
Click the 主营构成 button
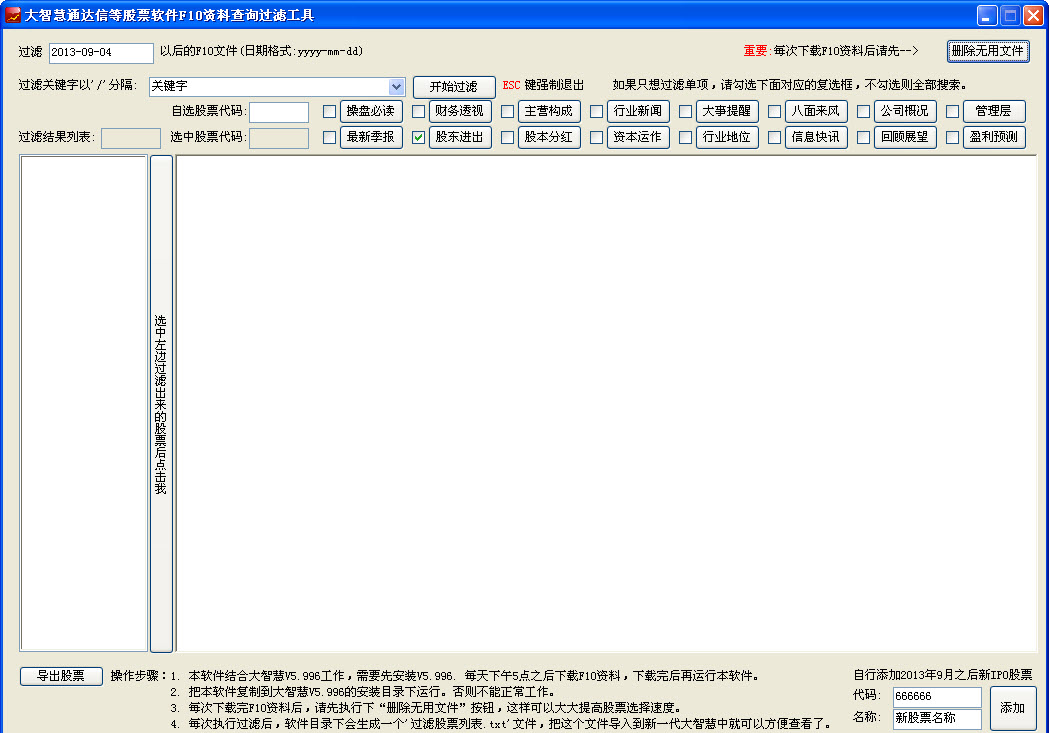pyautogui.click(x=549, y=111)
